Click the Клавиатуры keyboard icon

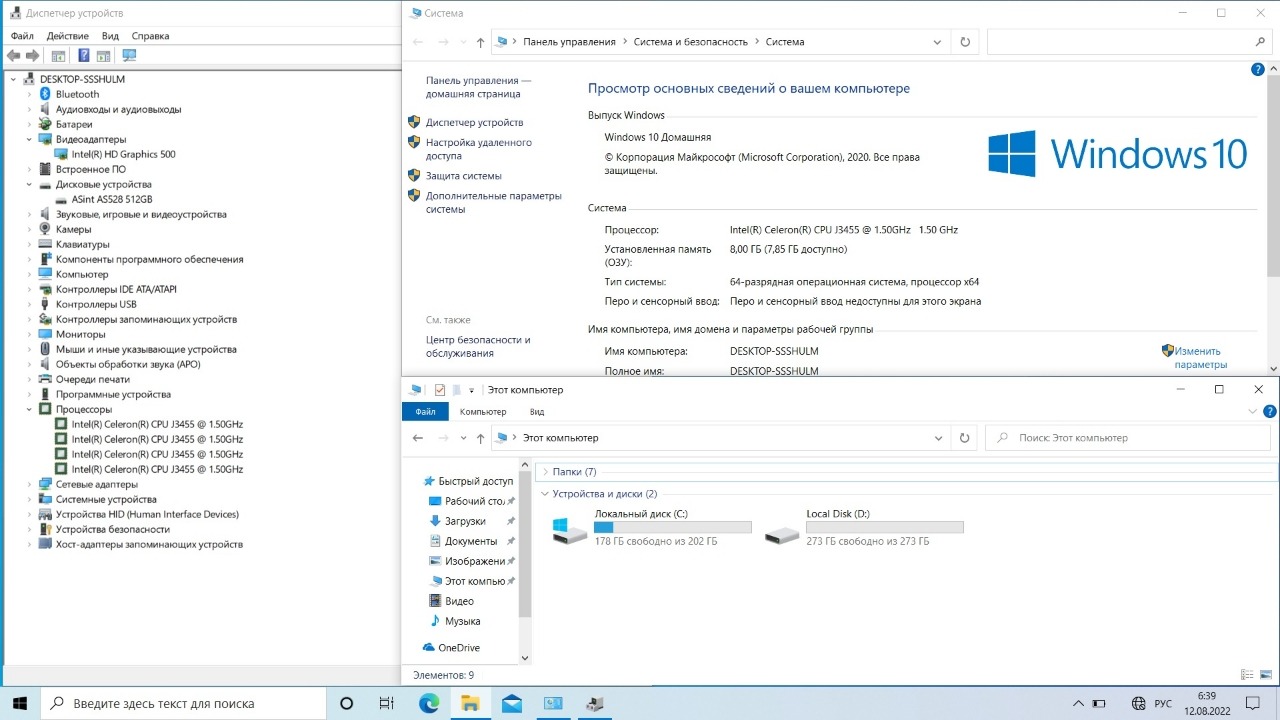(45, 244)
